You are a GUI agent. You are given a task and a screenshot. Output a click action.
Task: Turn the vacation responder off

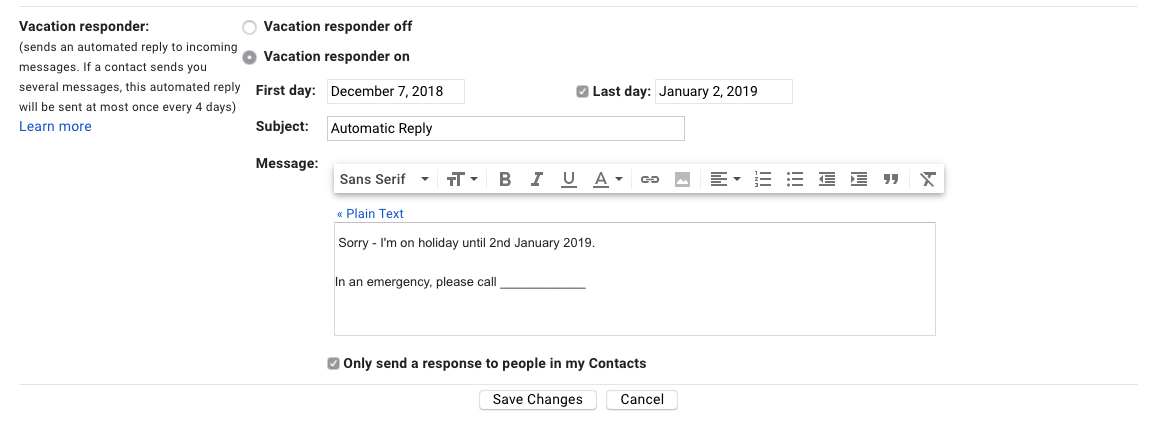tap(250, 27)
